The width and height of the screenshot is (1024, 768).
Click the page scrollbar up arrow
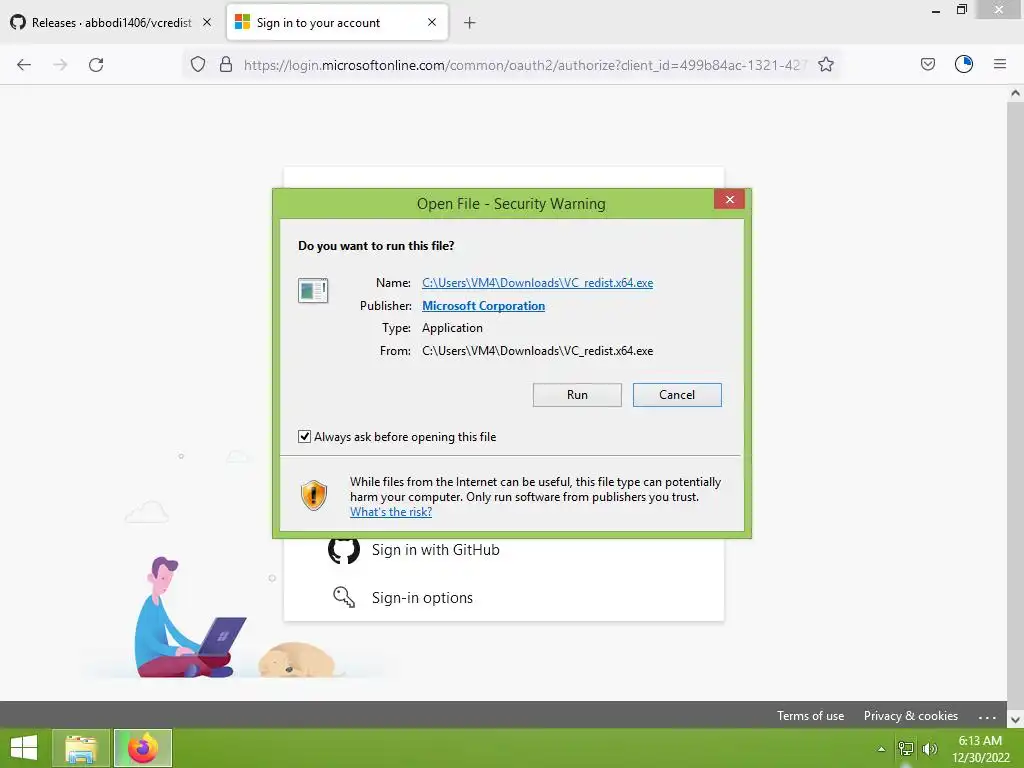click(1015, 93)
